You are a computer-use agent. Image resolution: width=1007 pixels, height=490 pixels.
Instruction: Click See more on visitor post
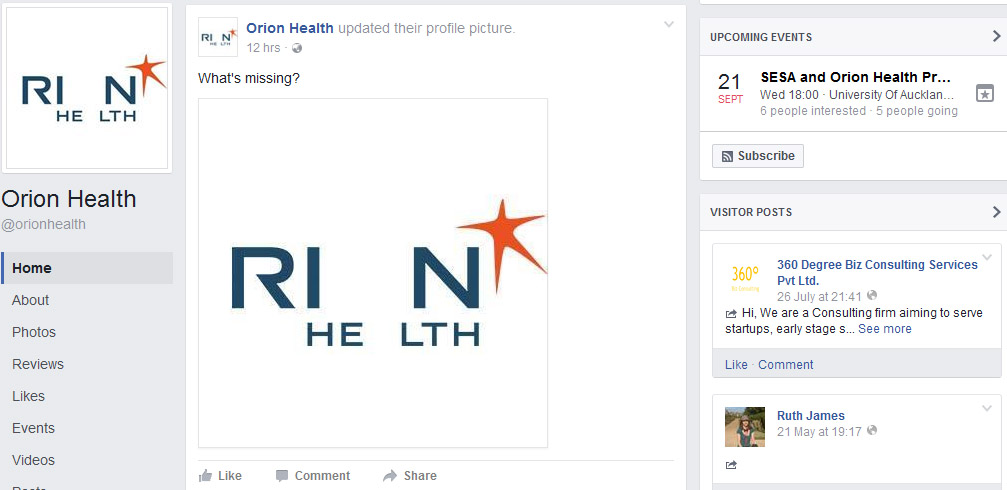click(x=884, y=329)
